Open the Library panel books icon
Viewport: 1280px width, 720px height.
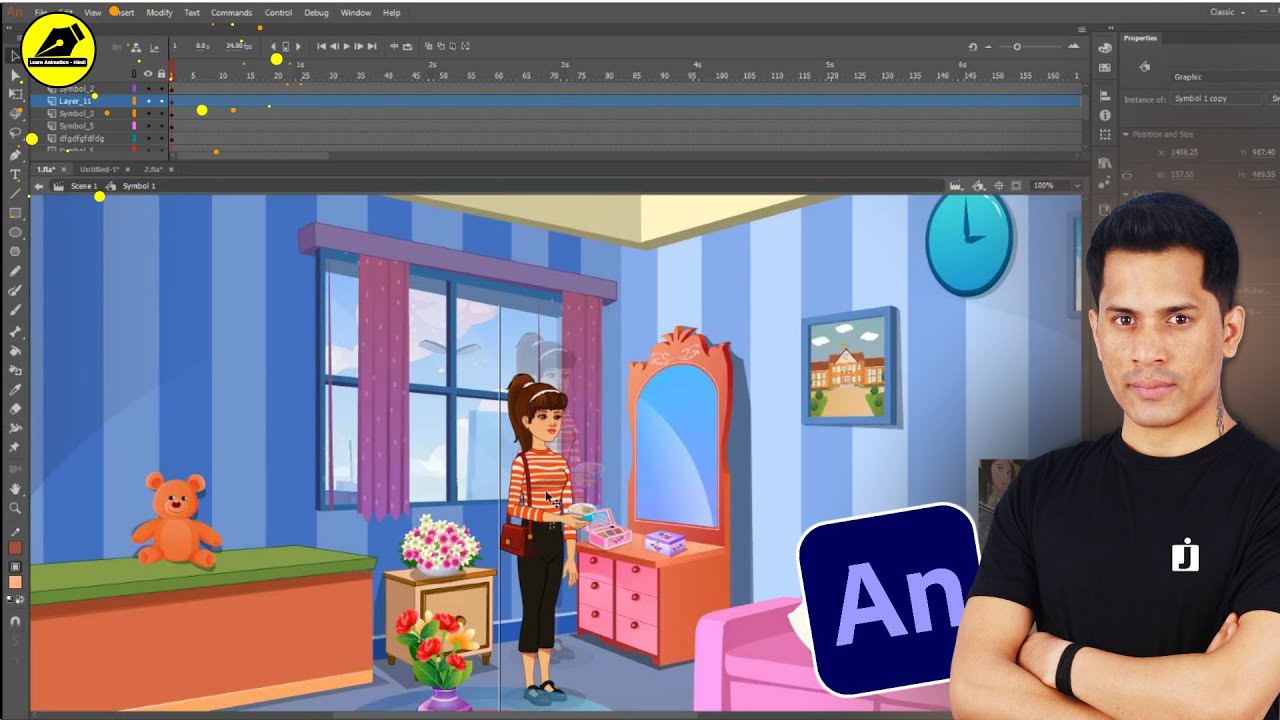click(x=1105, y=162)
